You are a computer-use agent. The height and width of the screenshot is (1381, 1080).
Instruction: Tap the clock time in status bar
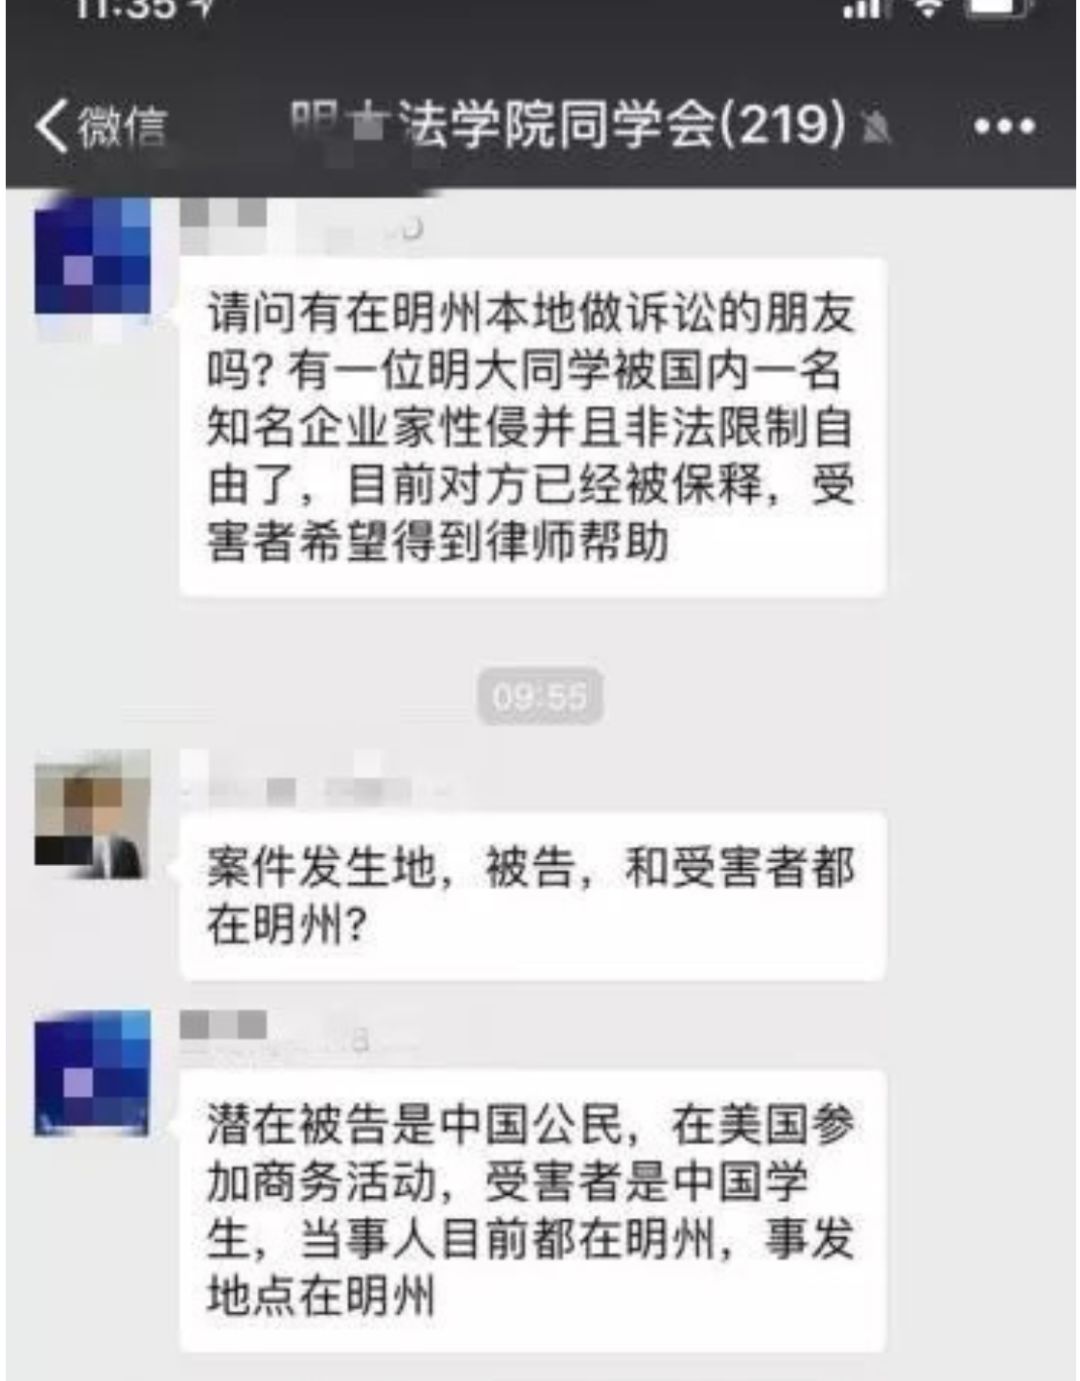coord(126,8)
